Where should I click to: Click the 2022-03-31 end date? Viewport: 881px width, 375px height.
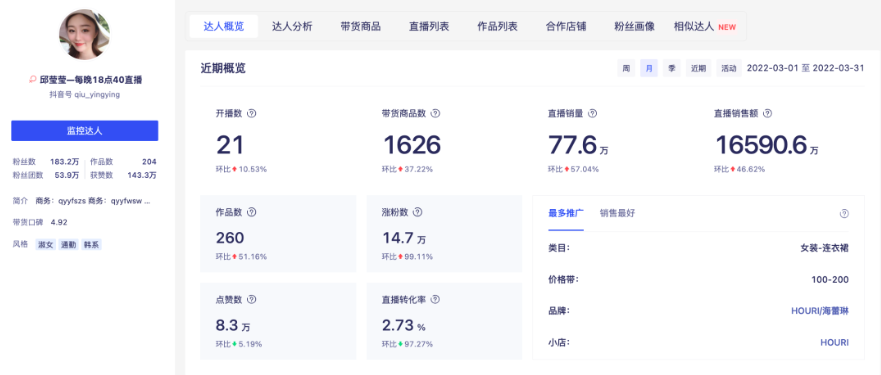pyautogui.click(x=838, y=68)
